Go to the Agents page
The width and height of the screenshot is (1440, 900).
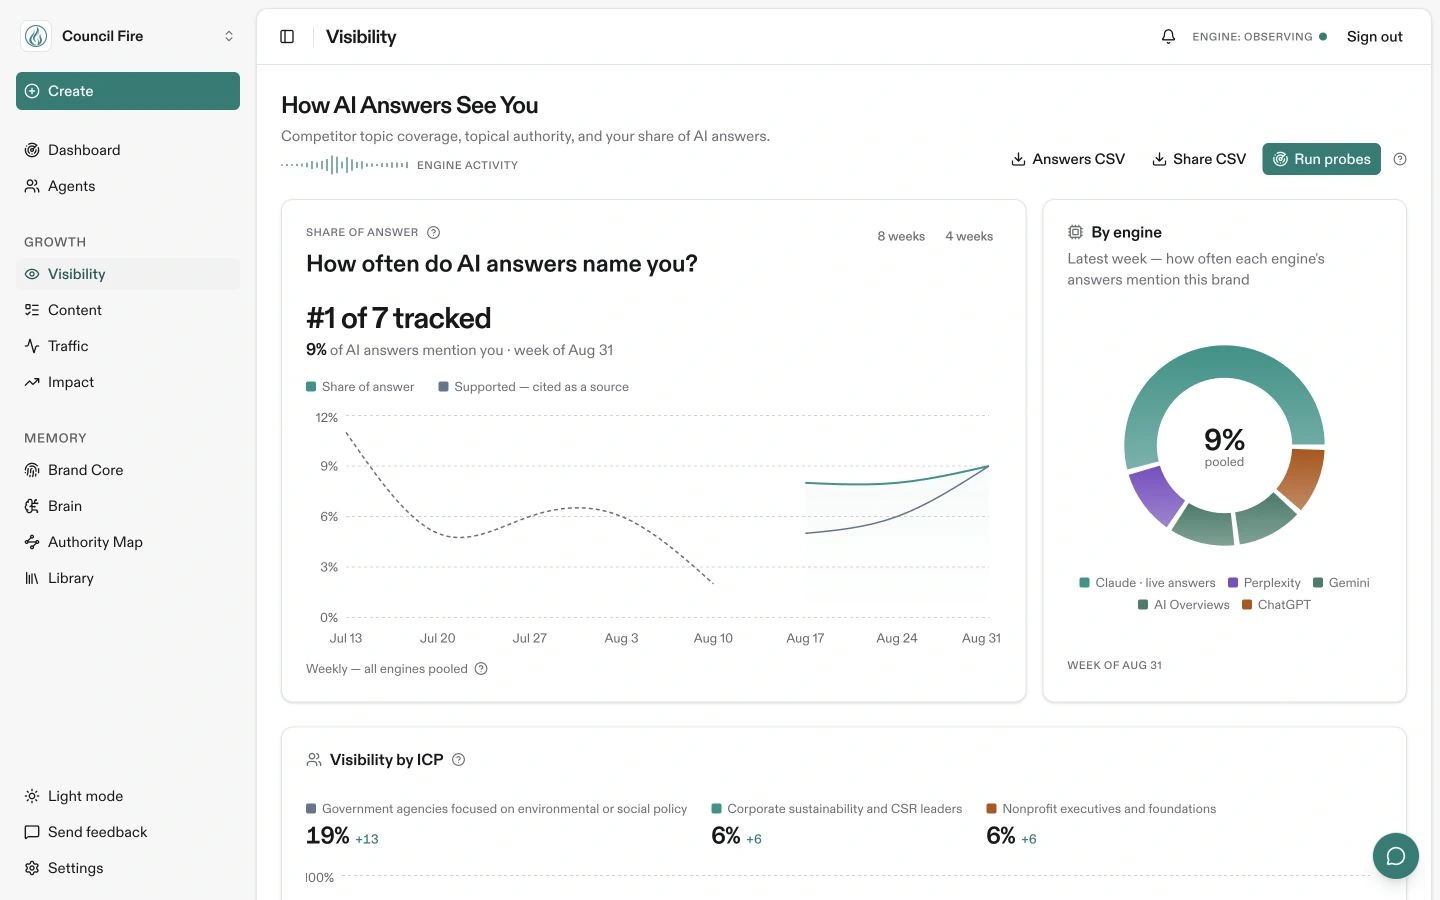click(x=128, y=186)
